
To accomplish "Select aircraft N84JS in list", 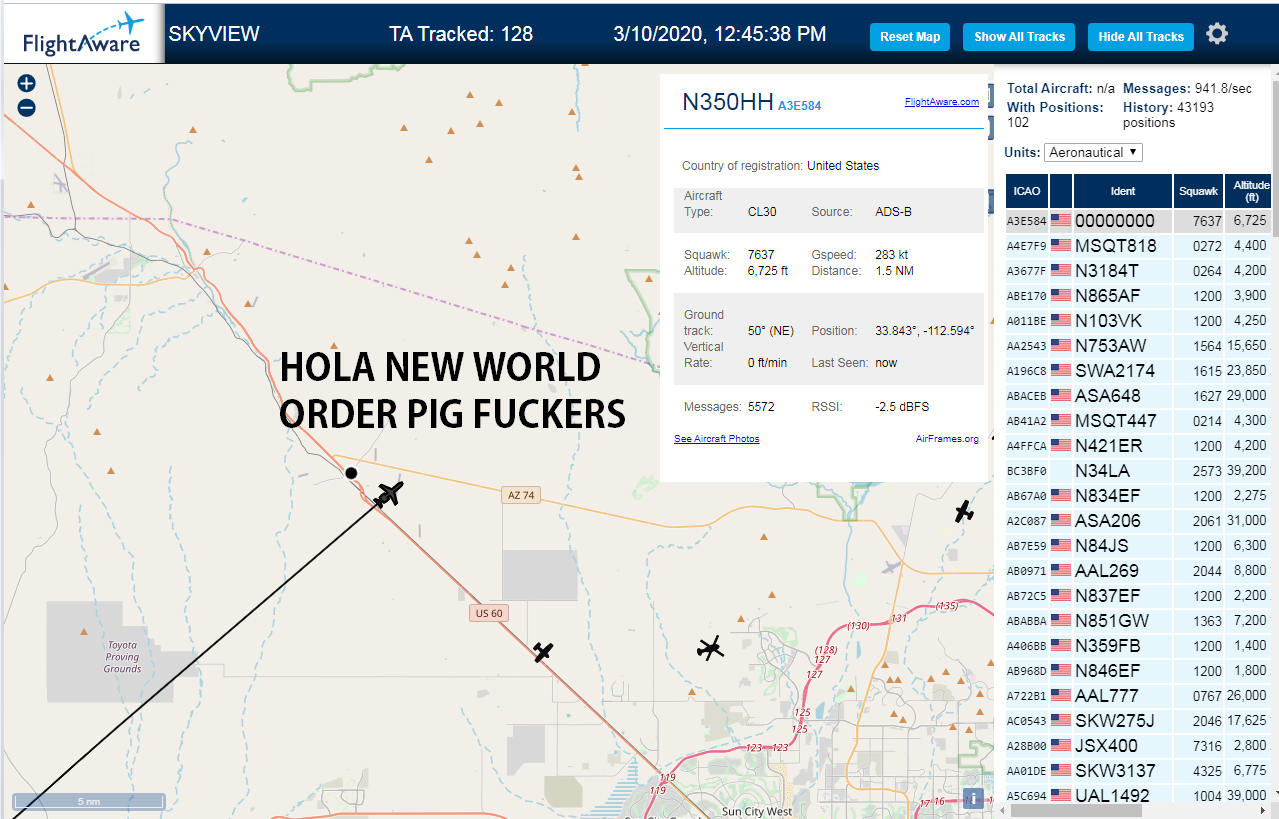I will [x=1138, y=546].
